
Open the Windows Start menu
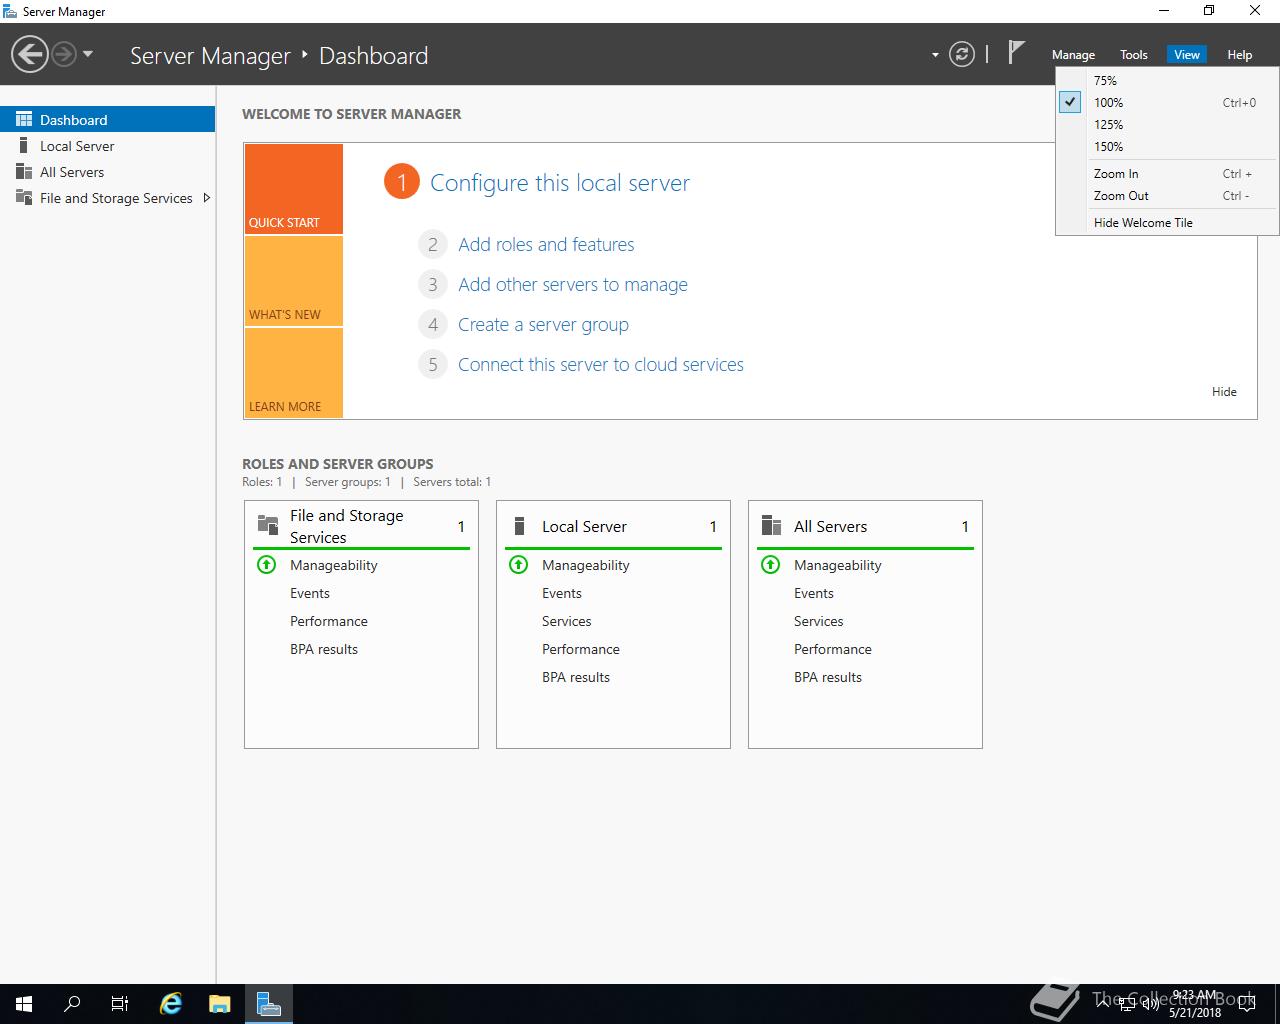[24, 1004]
